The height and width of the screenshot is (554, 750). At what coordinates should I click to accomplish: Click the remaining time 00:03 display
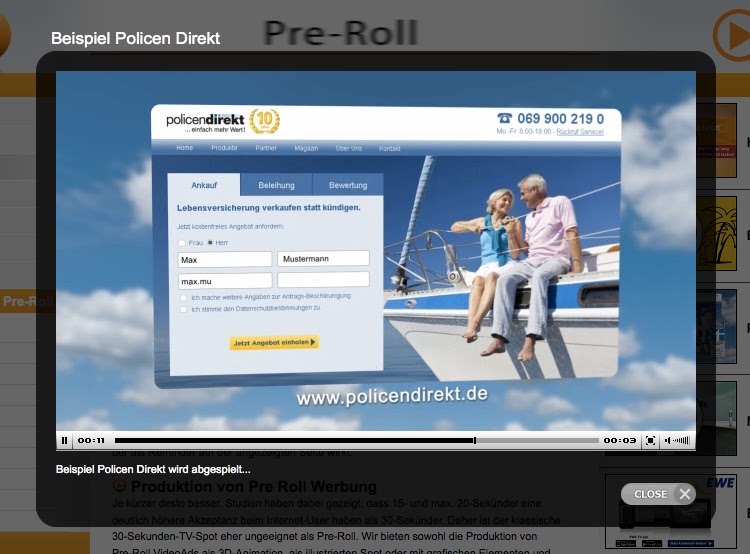click(x=619, y=441)
